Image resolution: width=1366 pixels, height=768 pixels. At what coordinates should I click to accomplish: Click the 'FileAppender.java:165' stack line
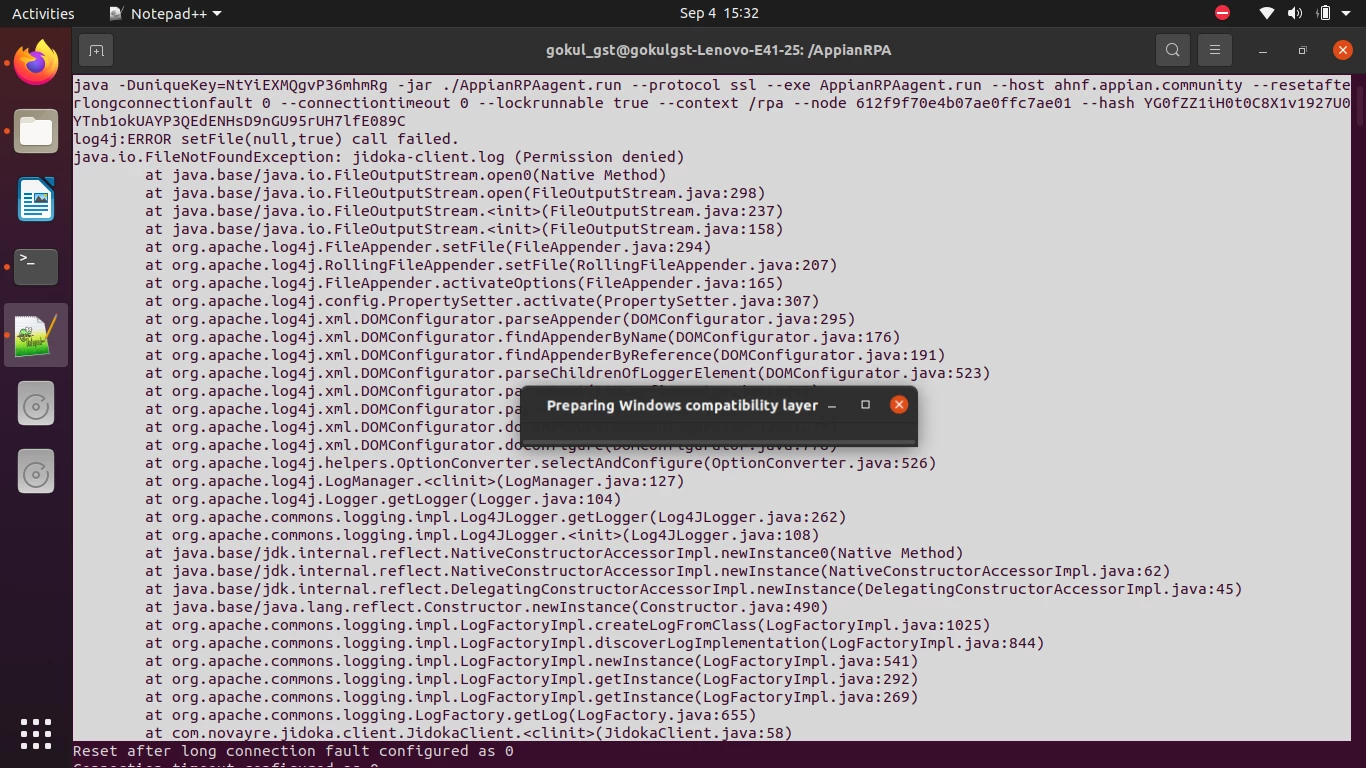464,283
